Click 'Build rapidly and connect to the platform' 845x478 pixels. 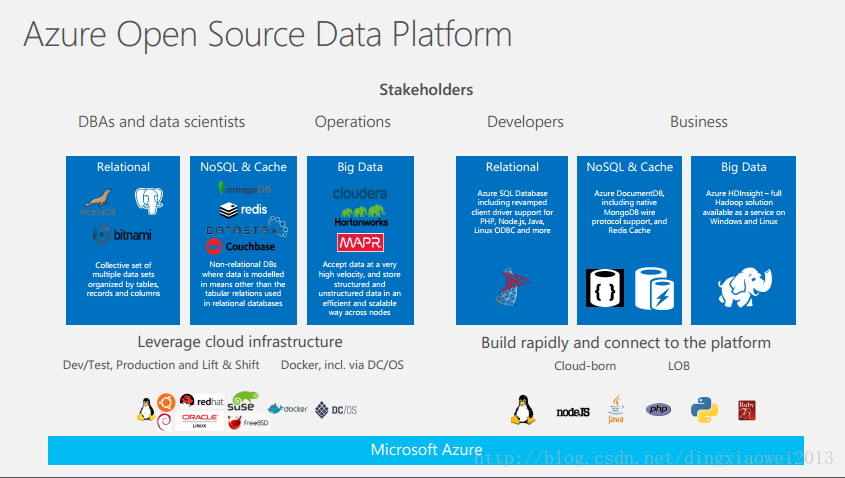[x=626, y=343]
